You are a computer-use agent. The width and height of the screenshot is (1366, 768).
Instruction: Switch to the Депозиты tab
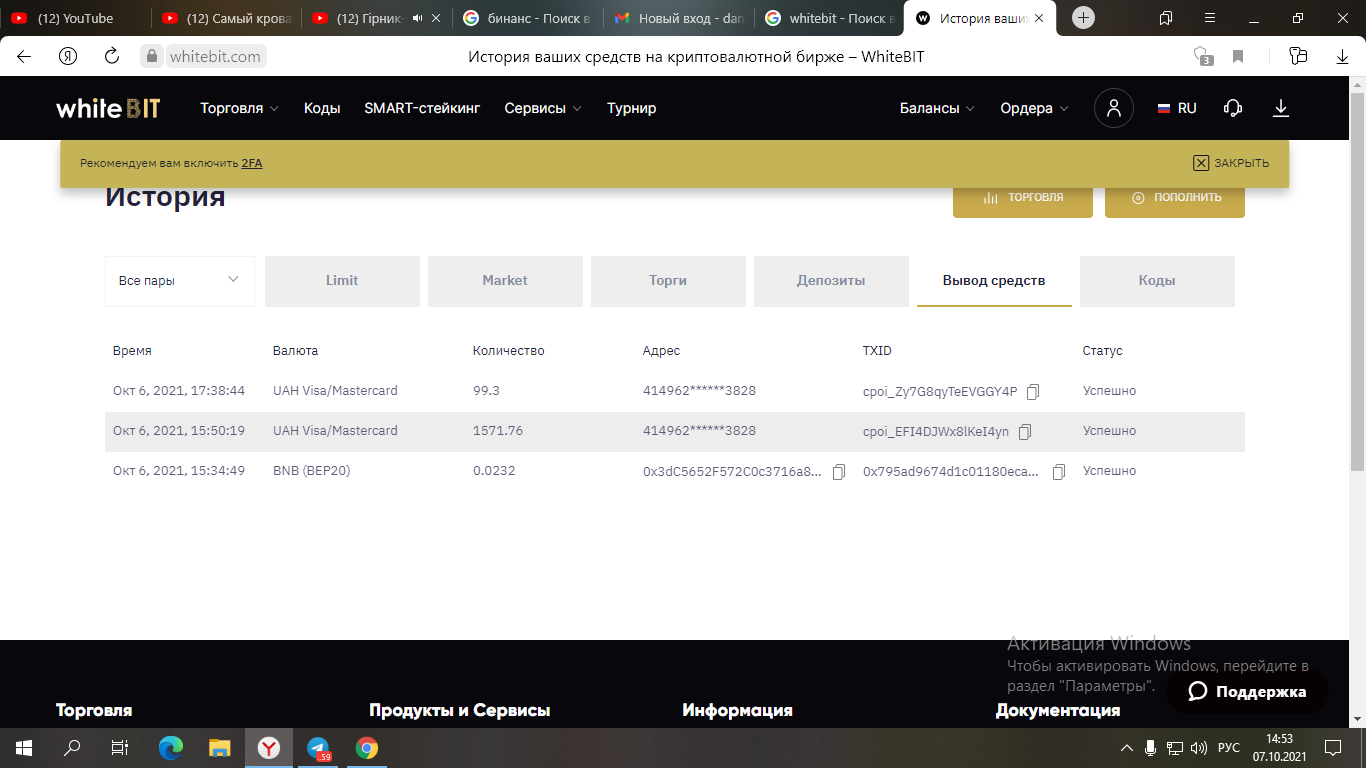pos(831,281)
